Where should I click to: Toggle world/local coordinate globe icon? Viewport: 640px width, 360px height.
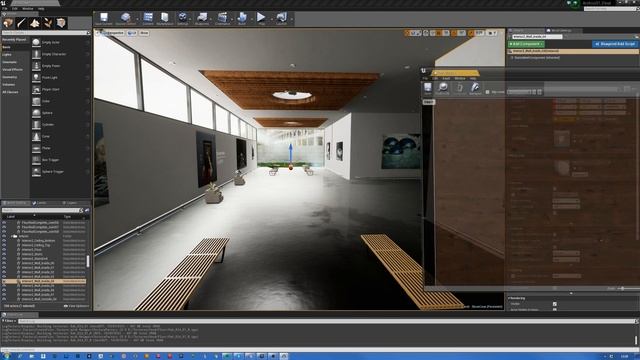(x=426, y=33)
